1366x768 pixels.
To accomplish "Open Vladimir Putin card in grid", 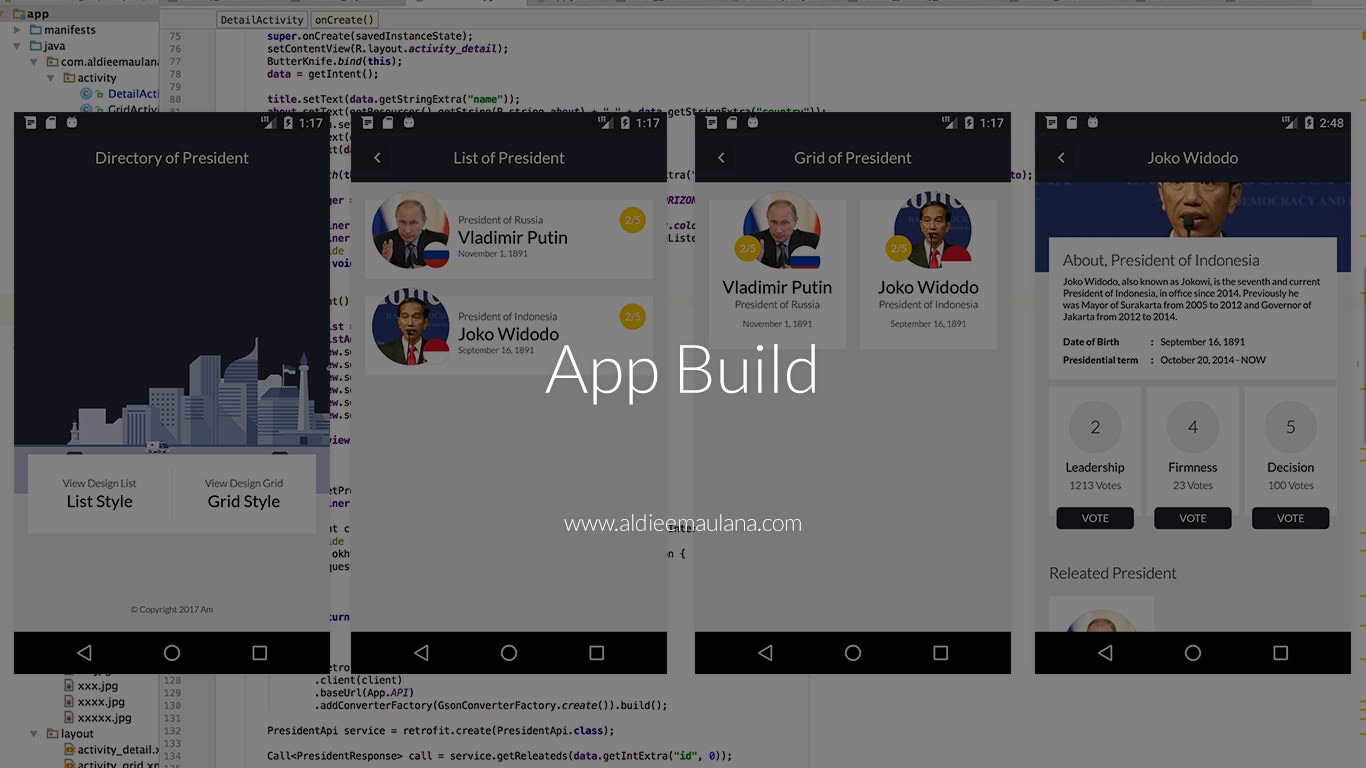I will (777, 274).
